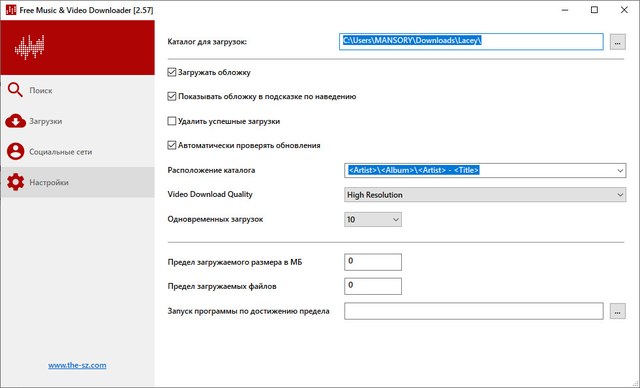
Task: Click the downloaded files limit field
Action: 373,286
